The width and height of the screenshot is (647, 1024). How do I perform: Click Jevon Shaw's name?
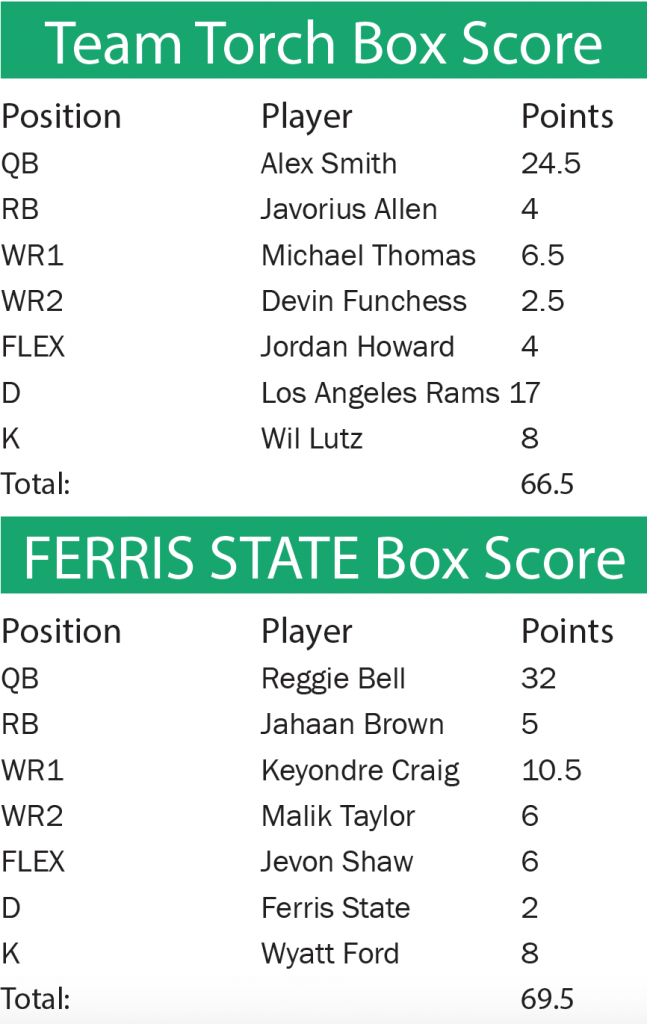click(337, 862)
